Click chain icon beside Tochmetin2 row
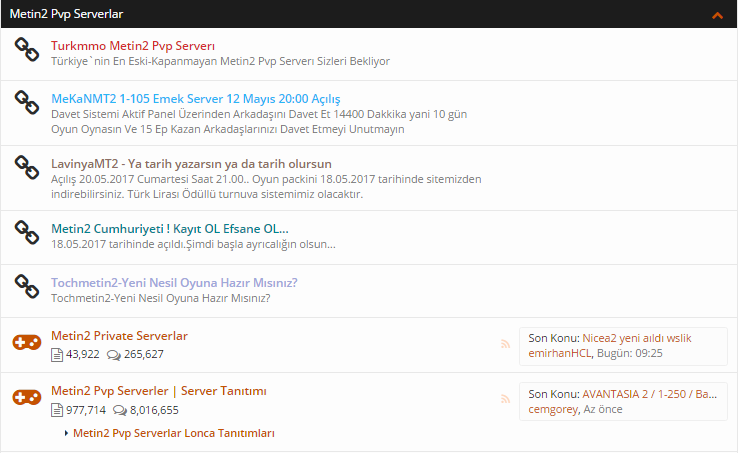738x453 pixels. coord(26,286)
